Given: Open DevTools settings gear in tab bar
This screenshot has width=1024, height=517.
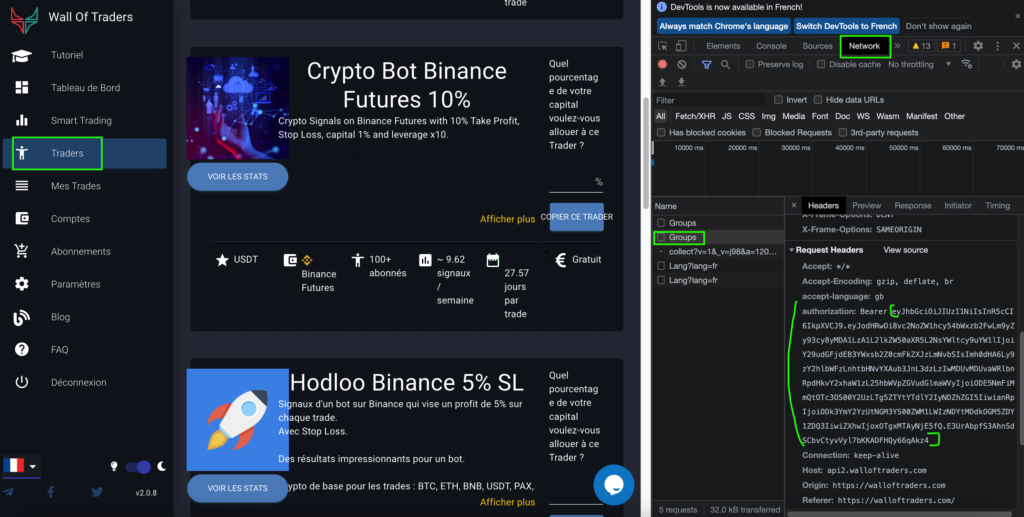Looking at the screenshot, I should point(978,46).
